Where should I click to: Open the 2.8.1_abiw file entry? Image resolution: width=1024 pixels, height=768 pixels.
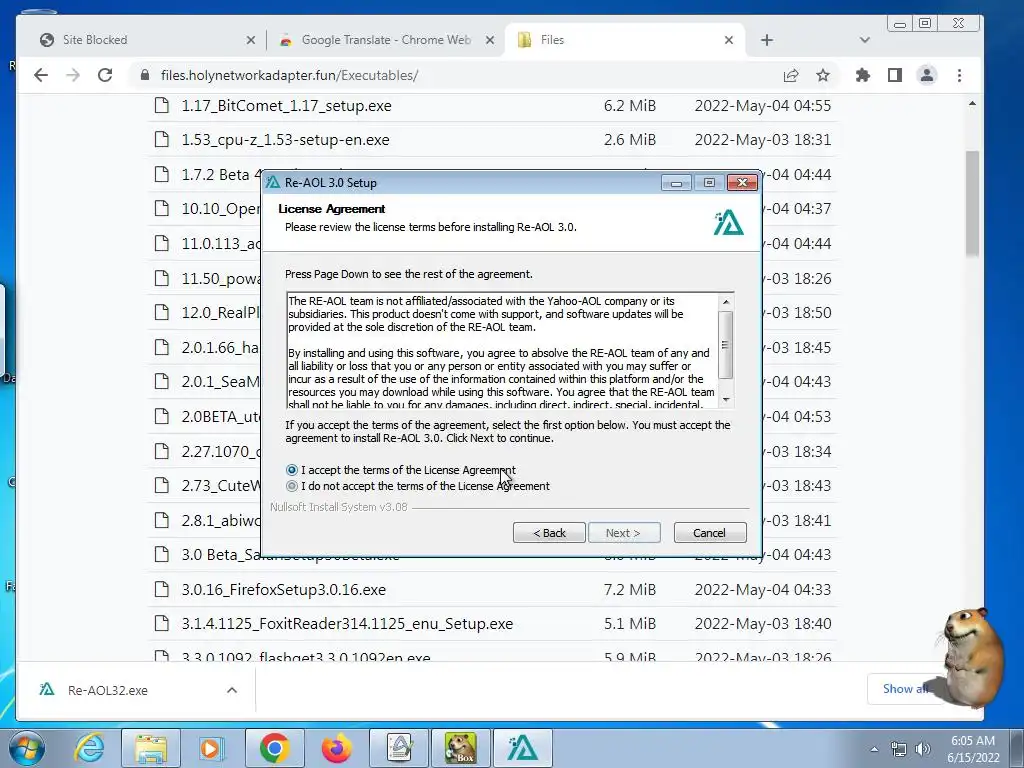coord(221,520)
